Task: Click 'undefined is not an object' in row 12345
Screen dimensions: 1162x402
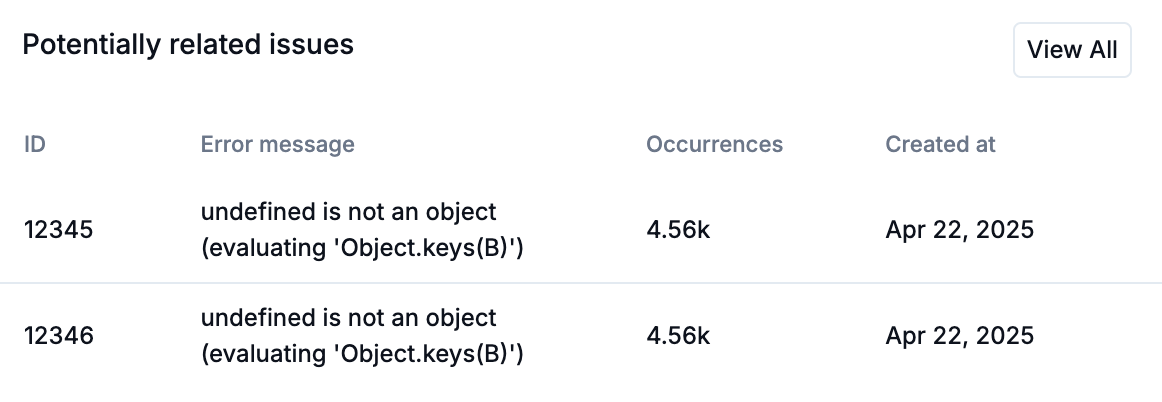Action: pos(348,212)
